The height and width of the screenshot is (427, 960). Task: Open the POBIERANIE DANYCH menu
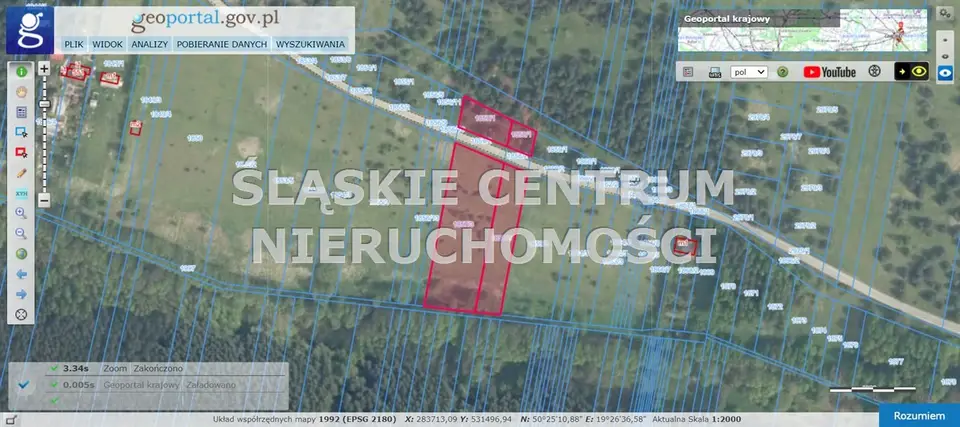222,44
